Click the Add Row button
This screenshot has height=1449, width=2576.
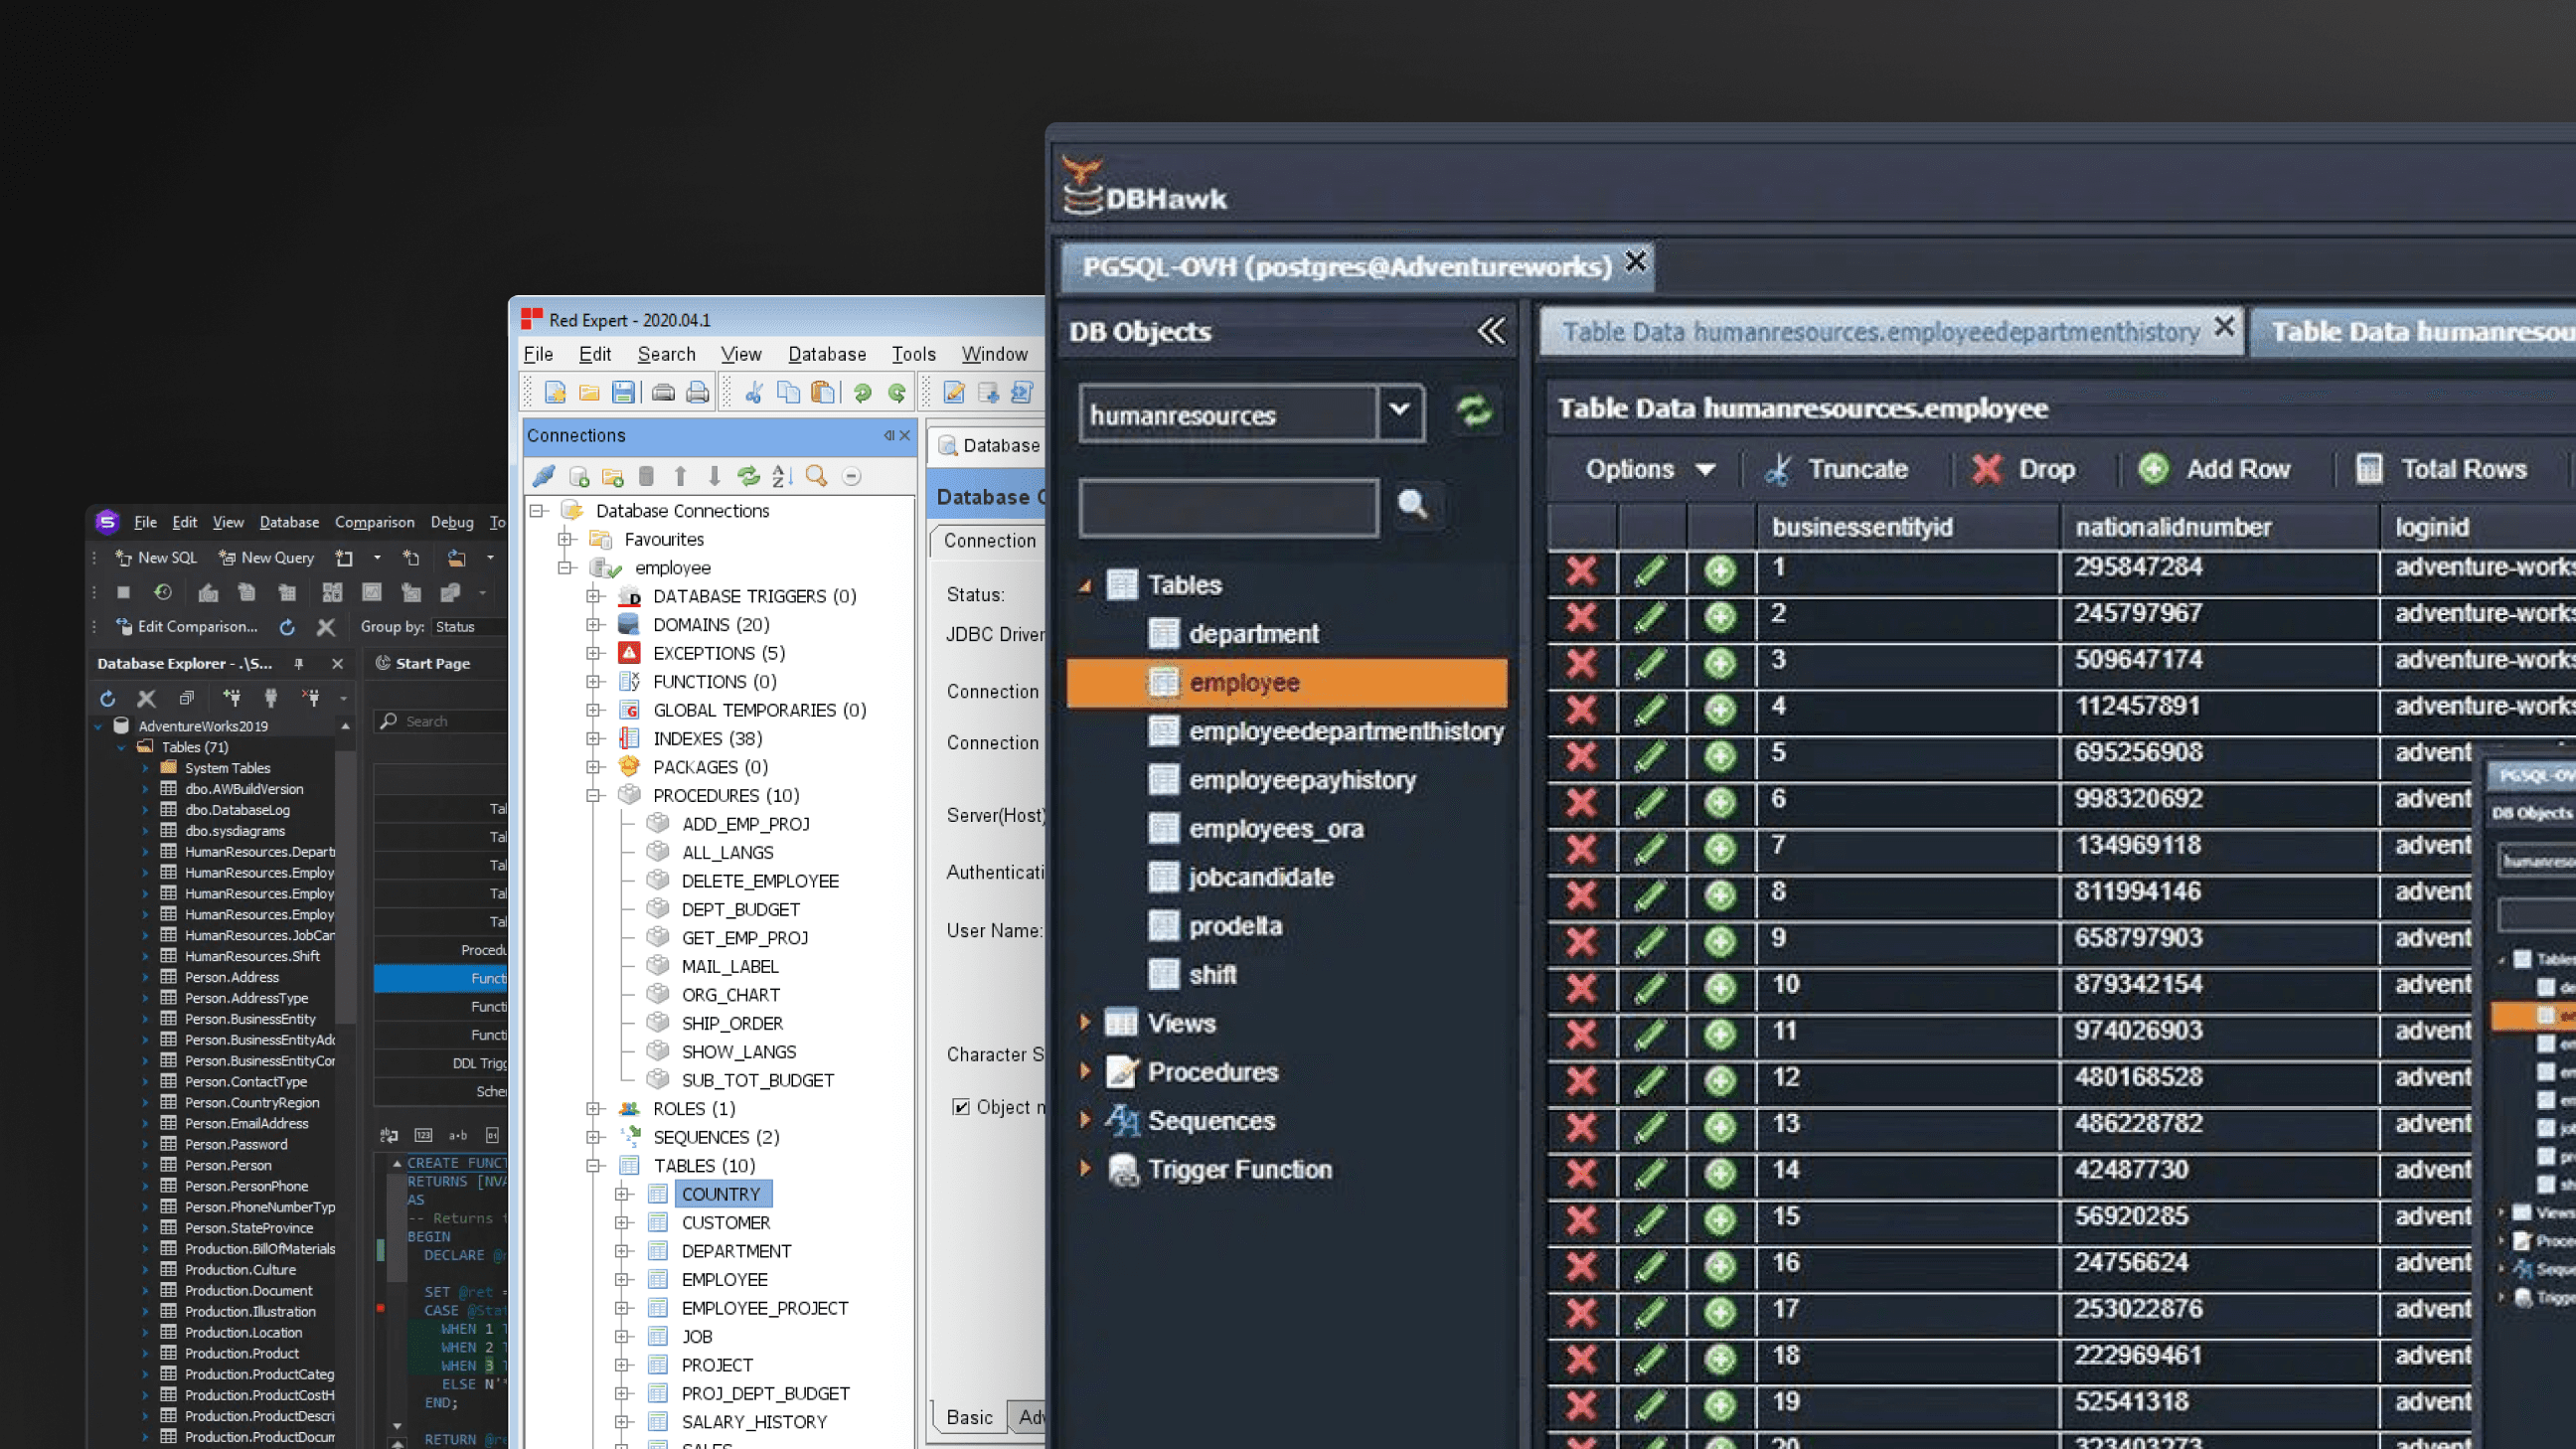(x=2214, y=469)
